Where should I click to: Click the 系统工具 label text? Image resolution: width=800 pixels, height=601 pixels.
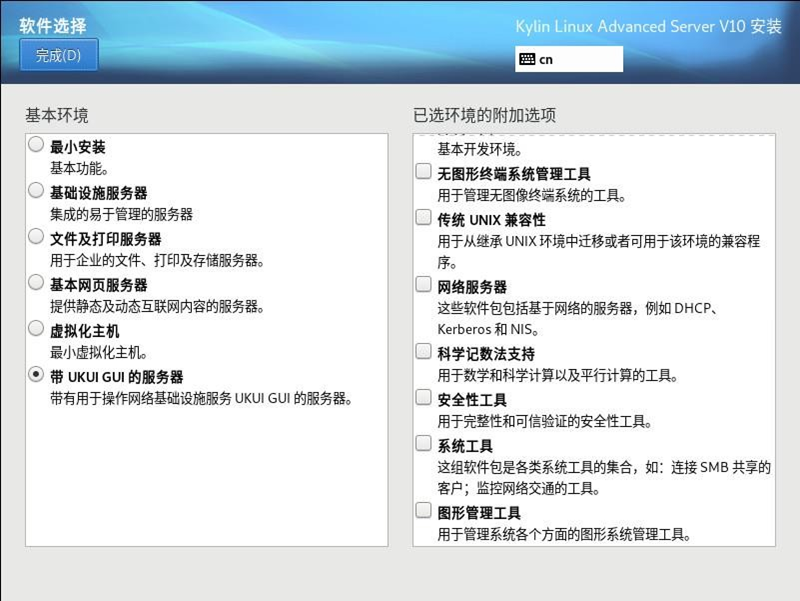(465, 446)
